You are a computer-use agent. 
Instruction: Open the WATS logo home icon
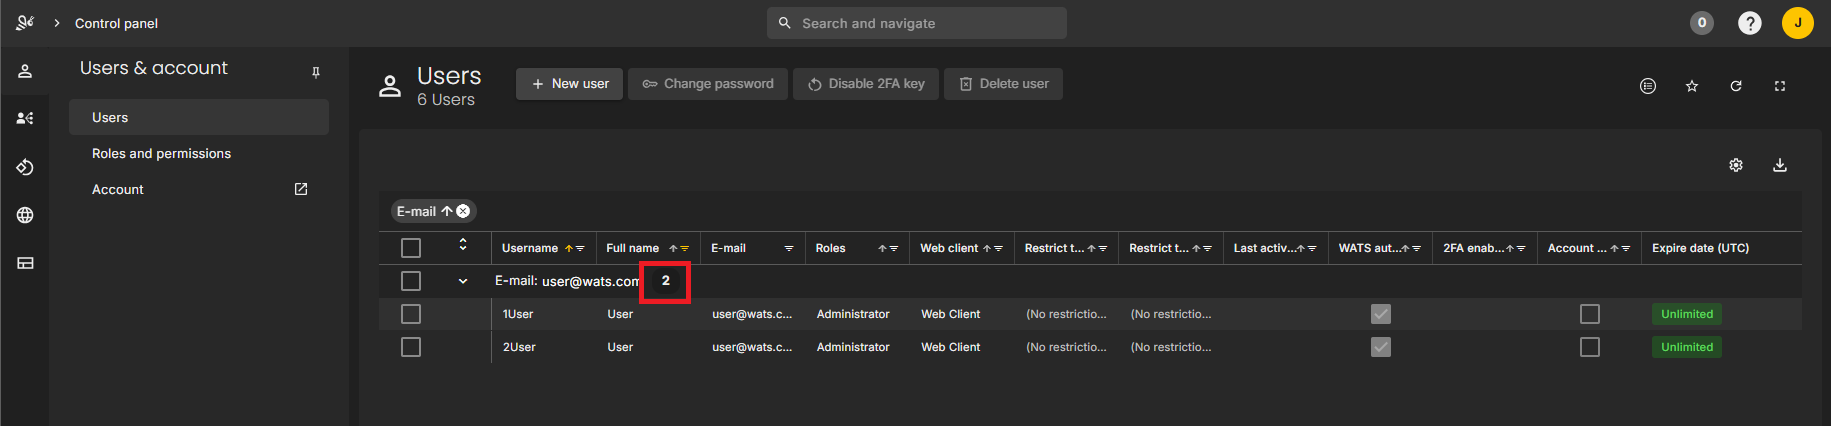click(x=25, y=22)
